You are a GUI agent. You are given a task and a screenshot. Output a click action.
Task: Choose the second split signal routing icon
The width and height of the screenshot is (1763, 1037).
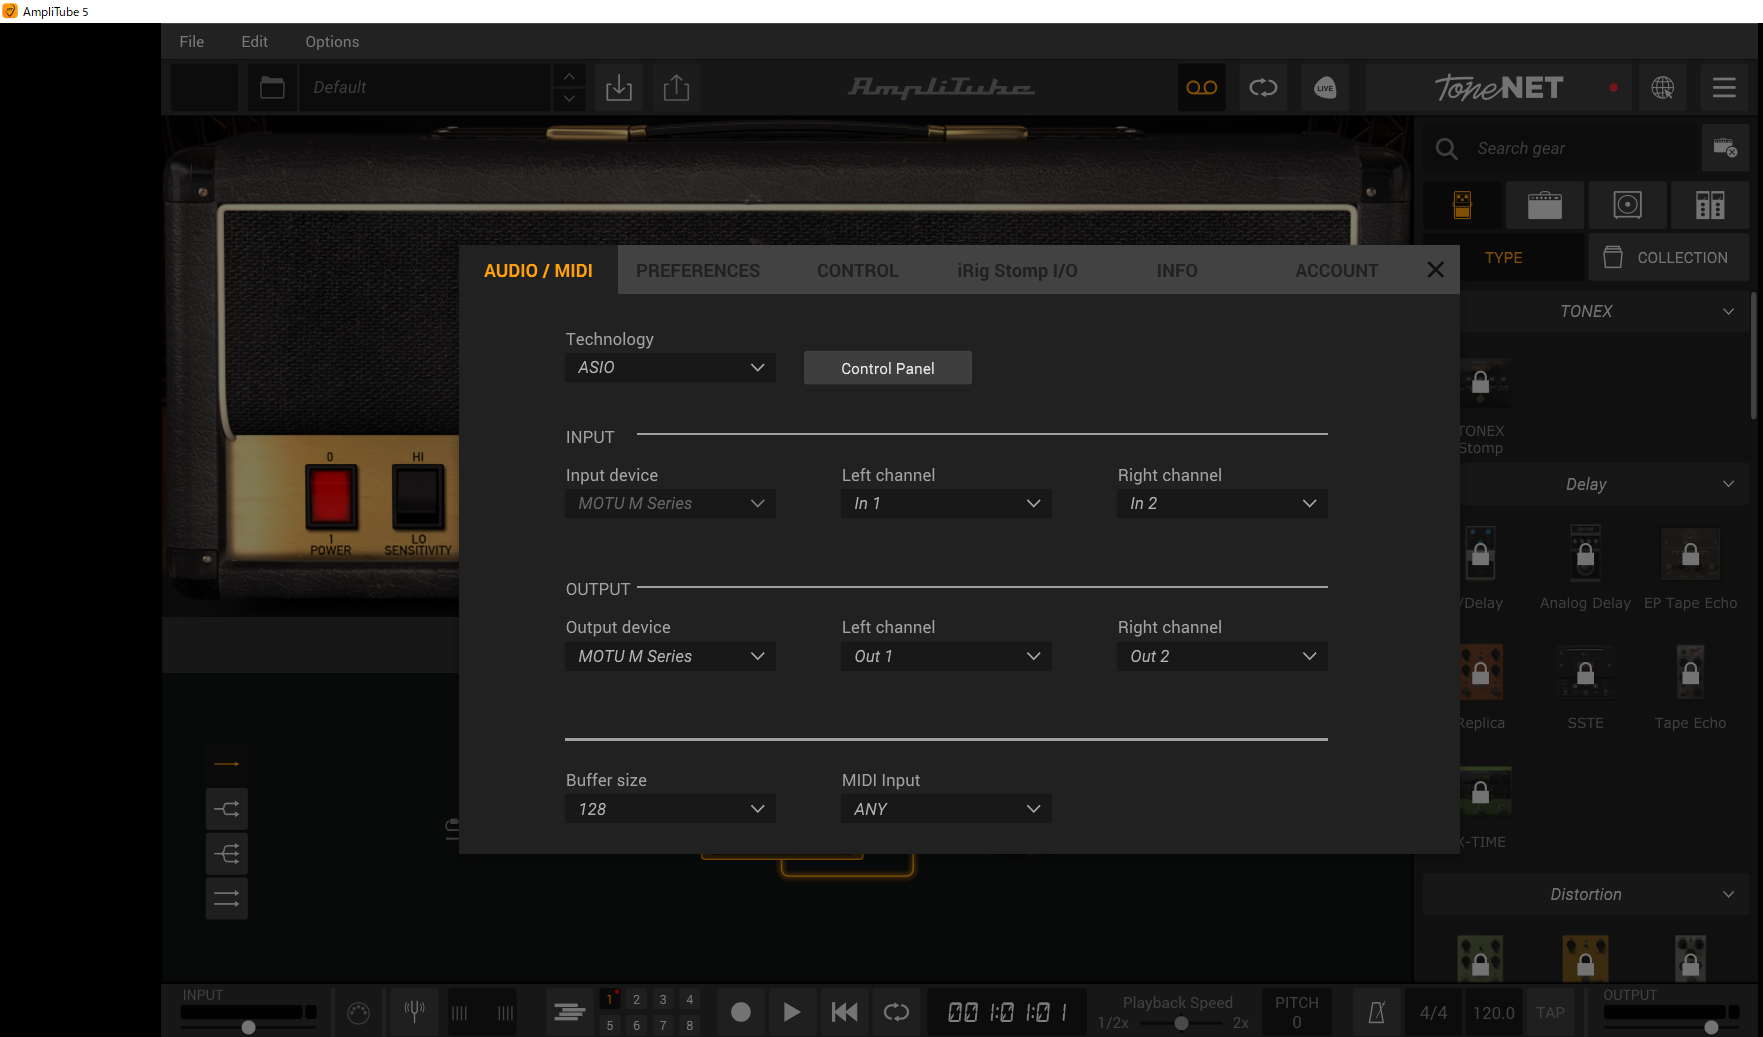click(x=227, y=809)
